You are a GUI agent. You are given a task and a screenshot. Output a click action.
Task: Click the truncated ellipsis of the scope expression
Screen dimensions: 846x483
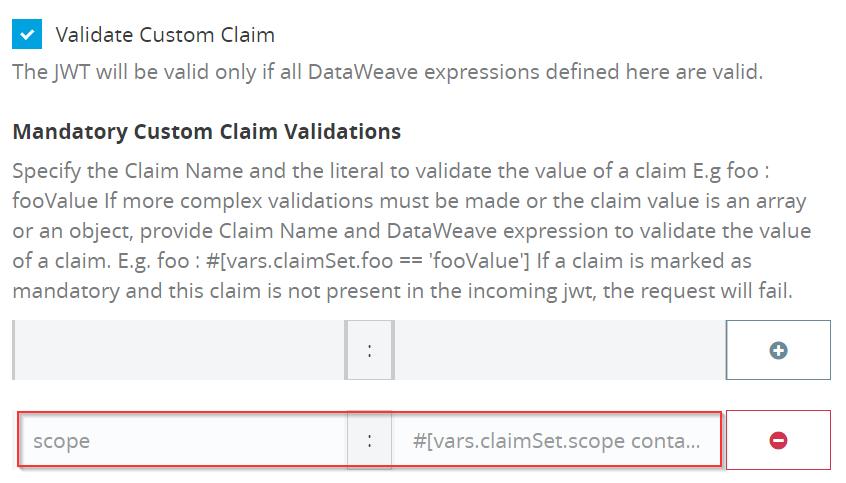pyautogui.click(x=690, y=441)
